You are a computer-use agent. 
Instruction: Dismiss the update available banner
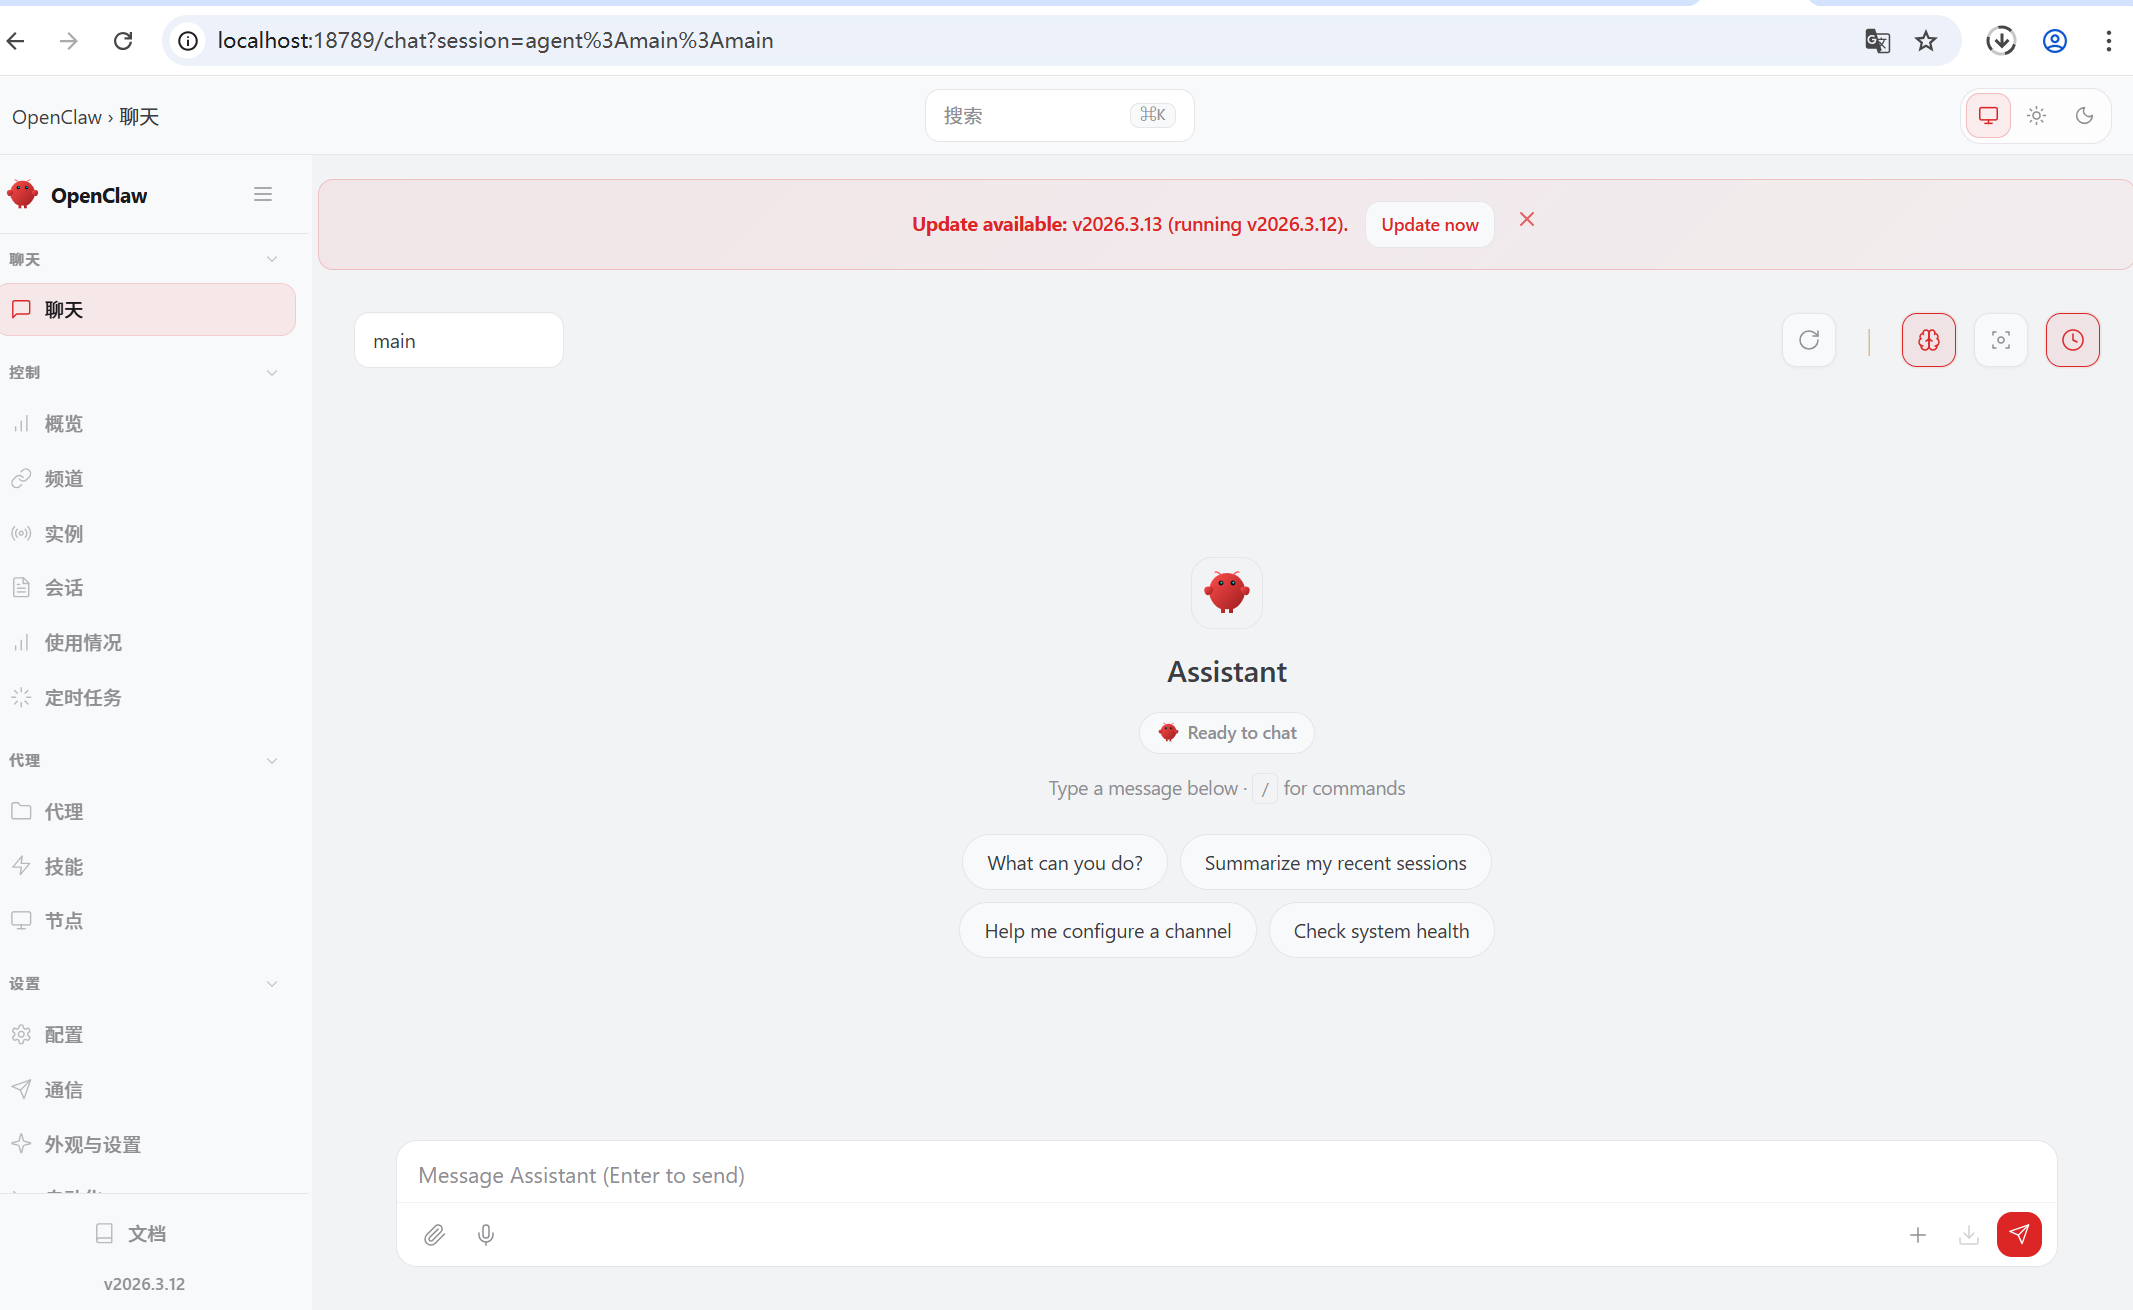tap(1526, 220)
